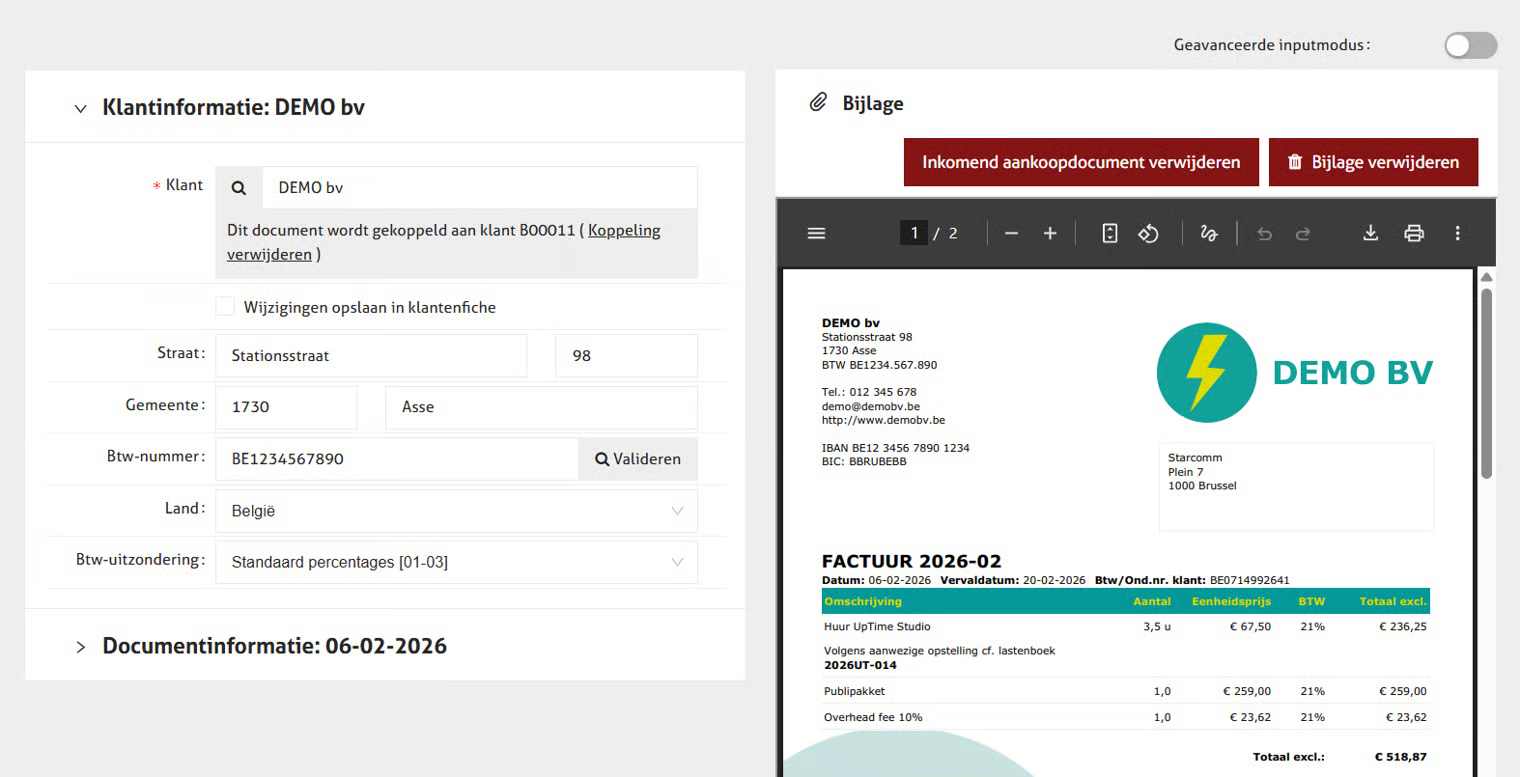Download the attached PDF invoice
The height and width of the screenshot is (777, 1520).
tap(1370, 233)
